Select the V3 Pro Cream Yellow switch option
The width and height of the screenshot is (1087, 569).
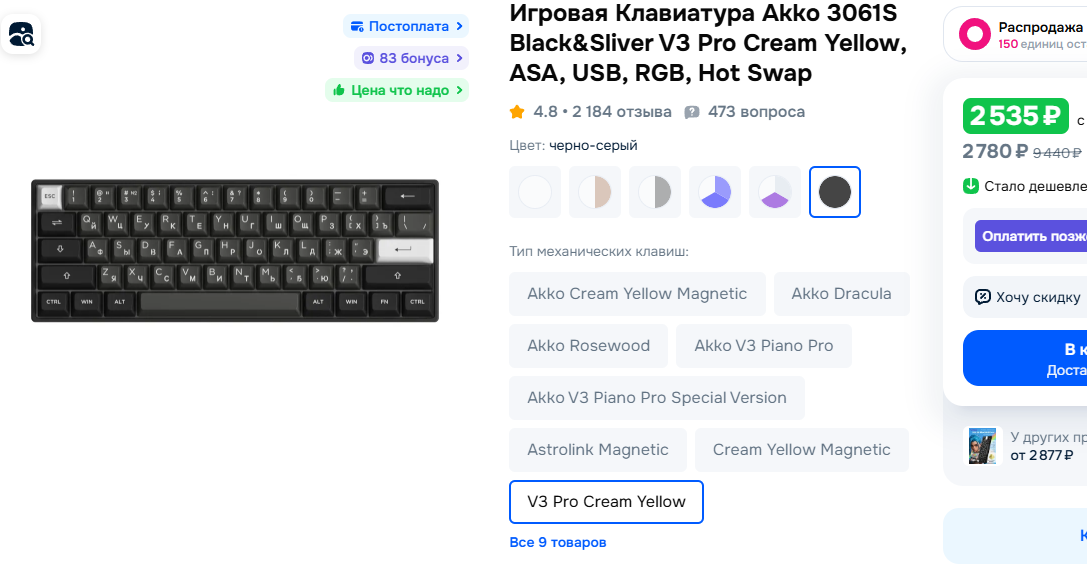coord(607,502)
